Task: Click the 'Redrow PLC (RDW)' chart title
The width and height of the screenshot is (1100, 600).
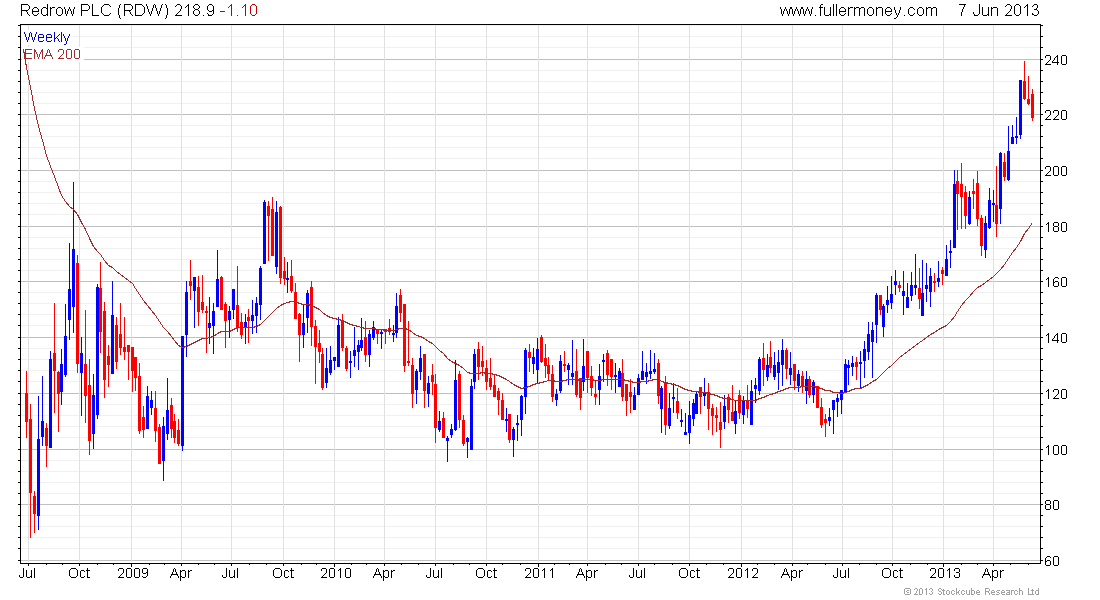Action: click(x=95, y=11)
